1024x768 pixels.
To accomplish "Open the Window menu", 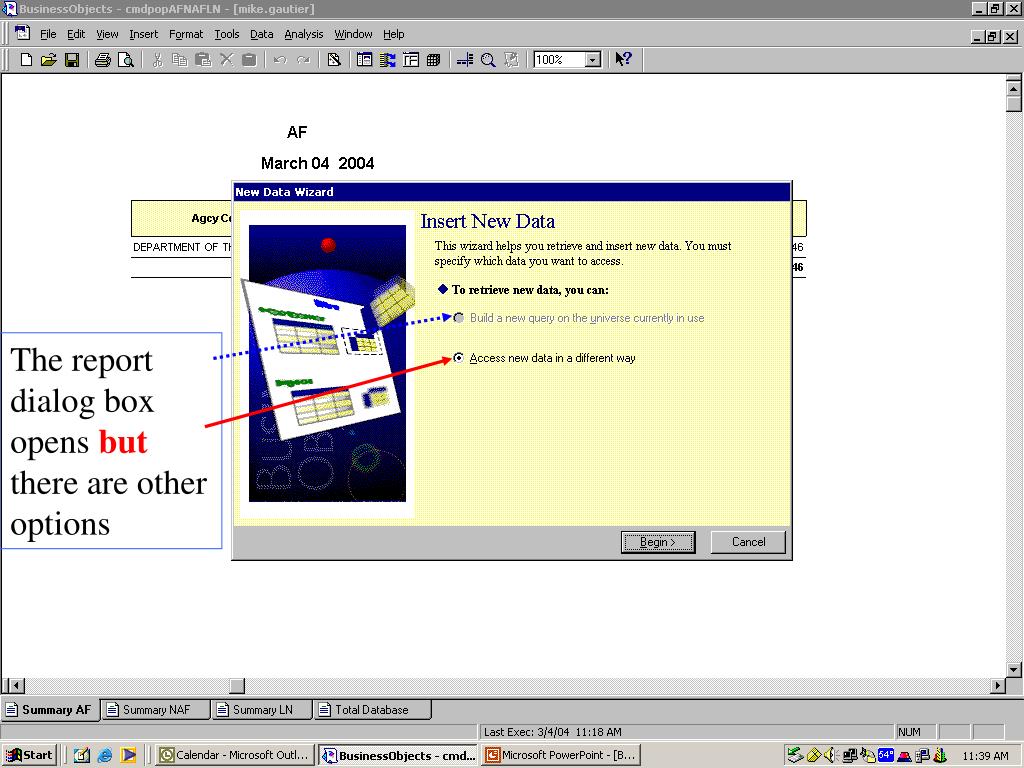I will point(353,34).
